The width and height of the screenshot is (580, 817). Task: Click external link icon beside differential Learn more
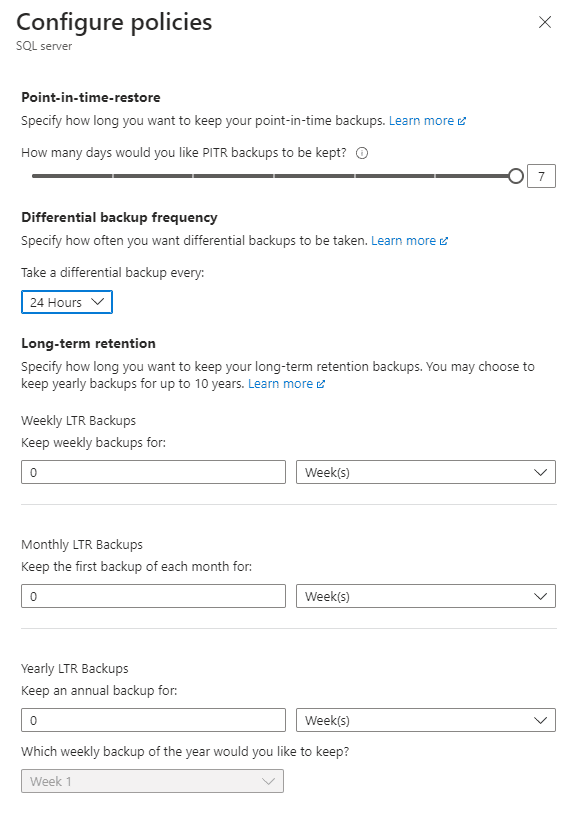(x=444, y=241)
